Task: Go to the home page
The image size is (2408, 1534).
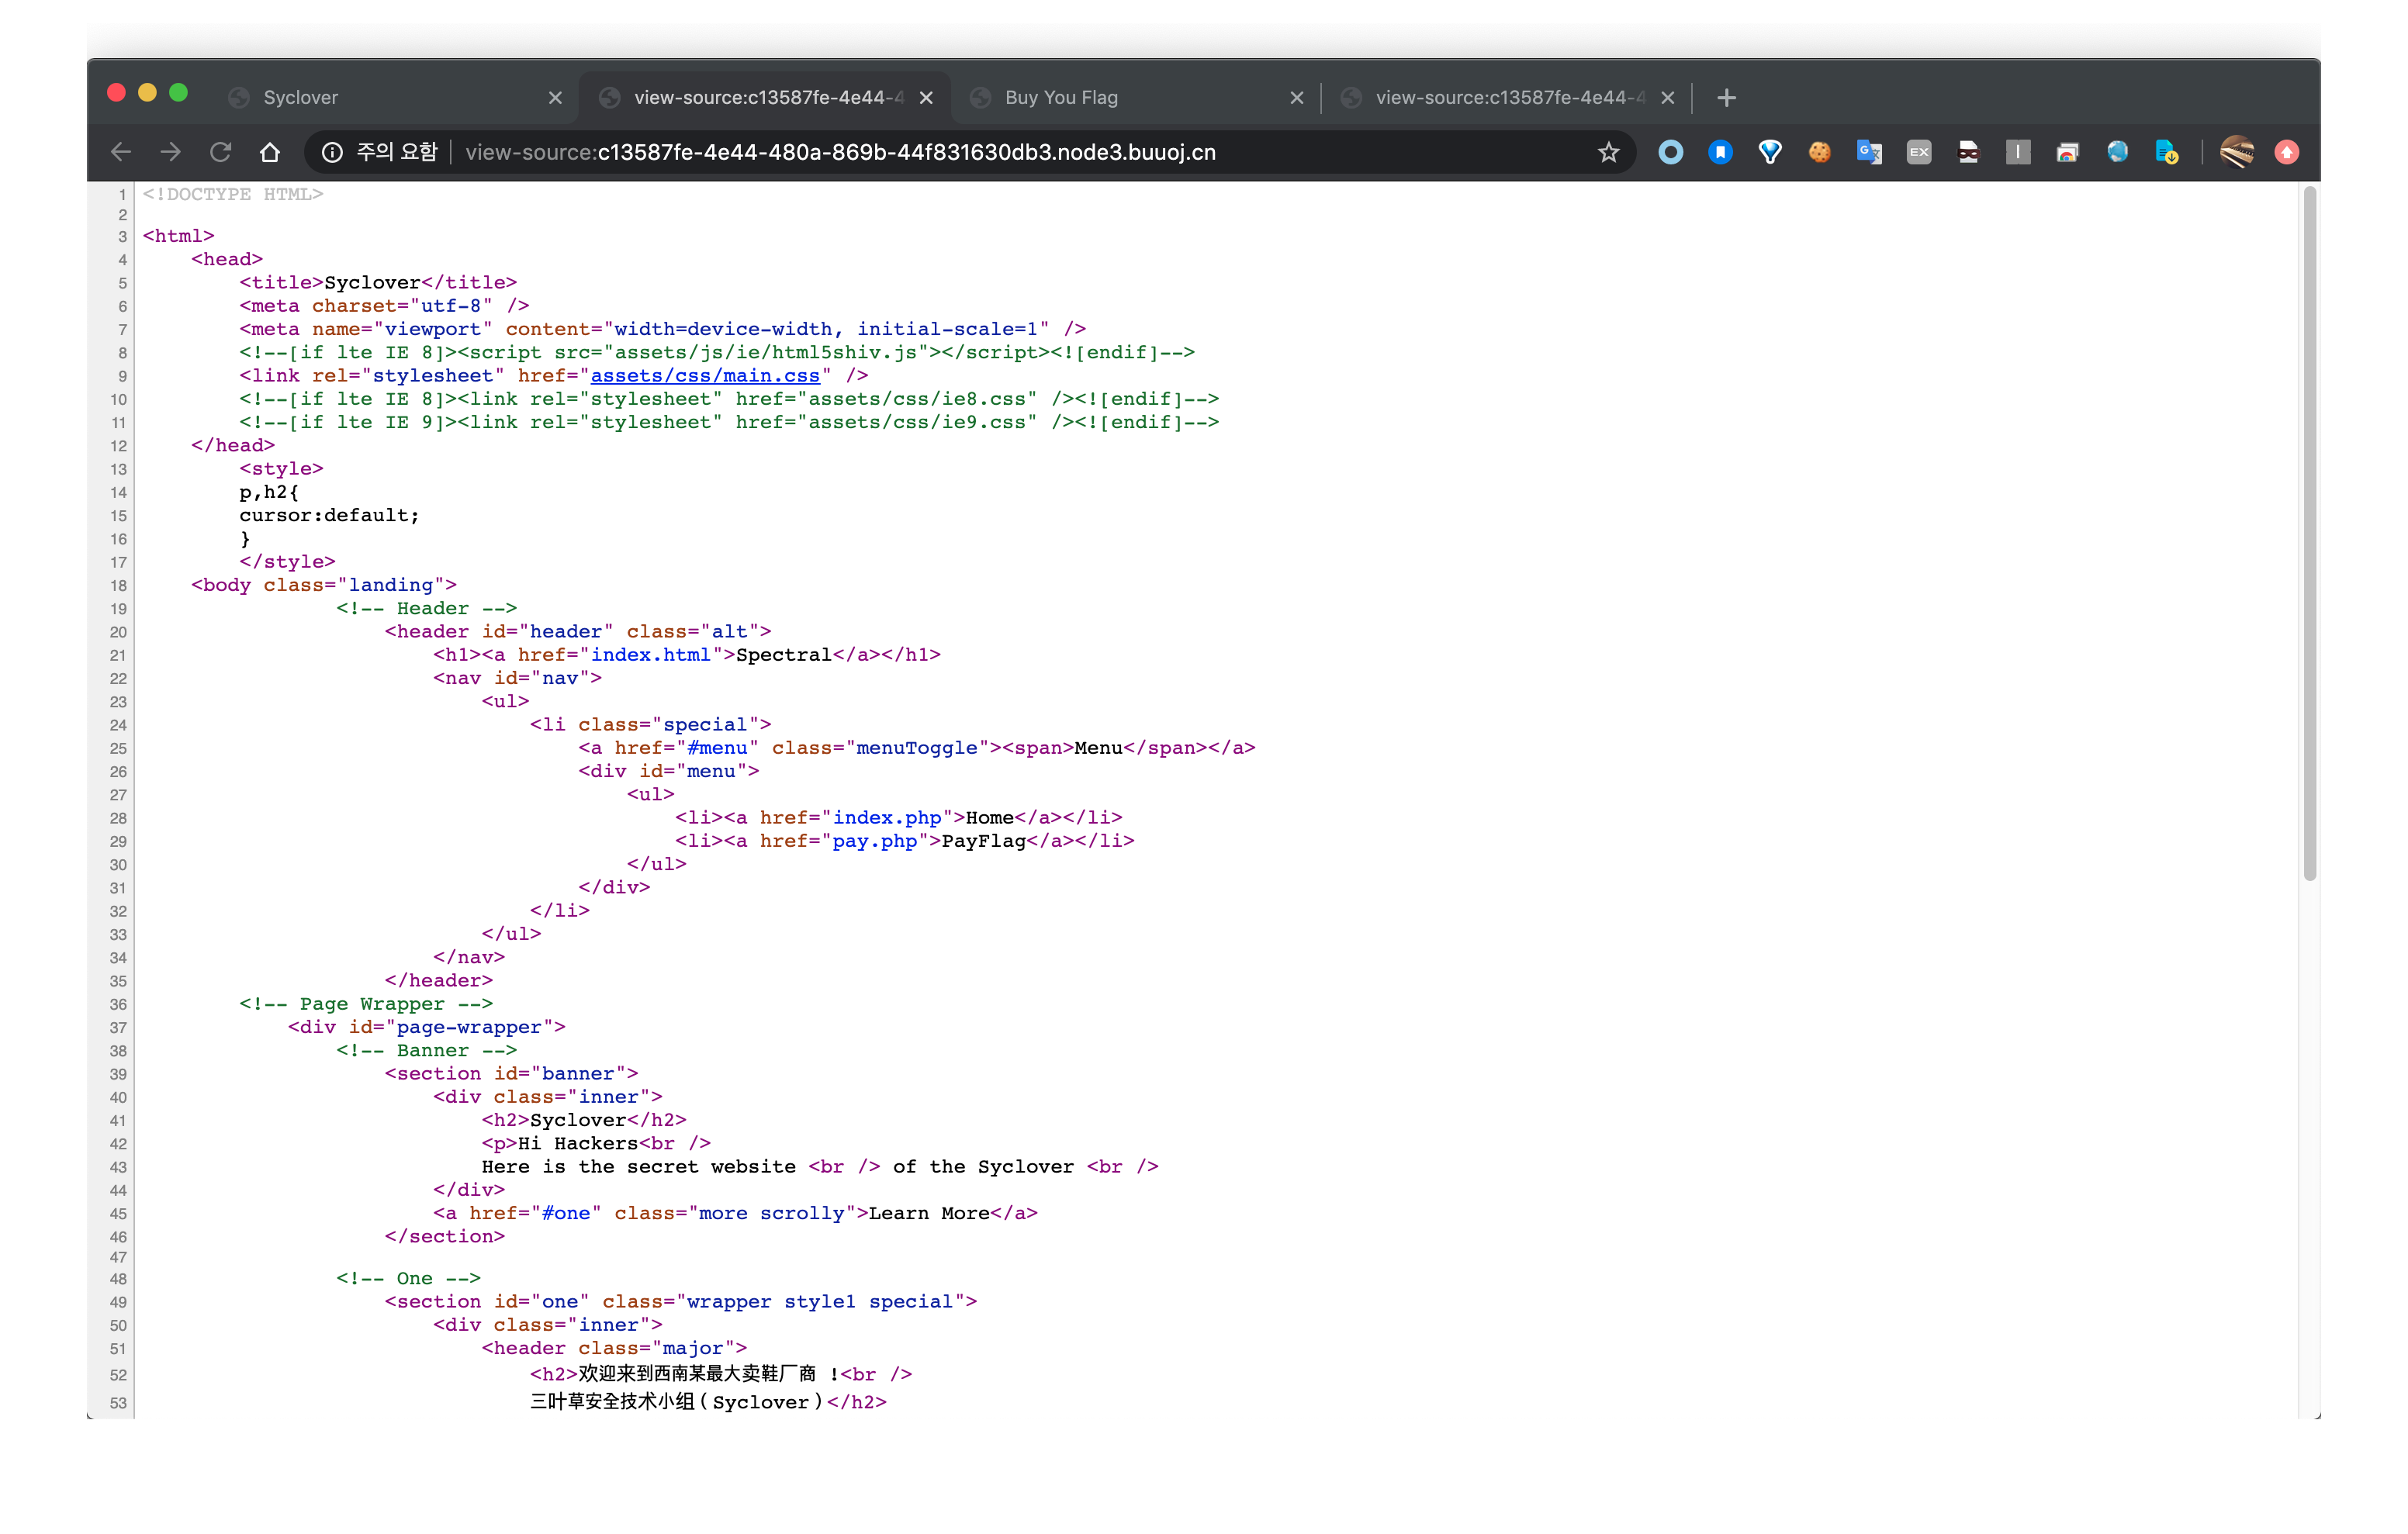Action: pos(270,152)
